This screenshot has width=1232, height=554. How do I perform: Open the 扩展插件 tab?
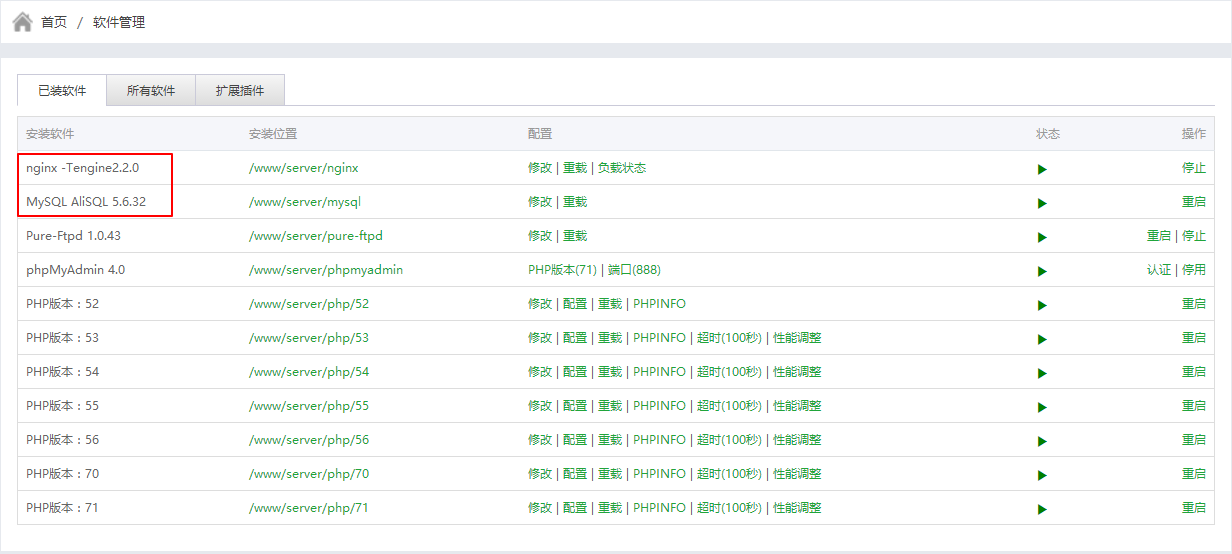(240, 90)
